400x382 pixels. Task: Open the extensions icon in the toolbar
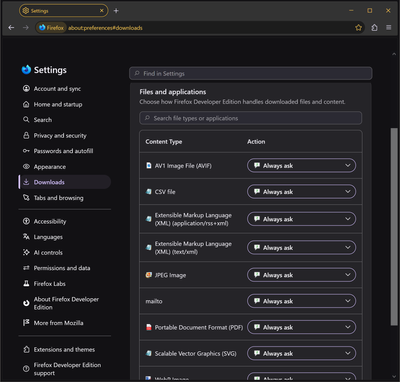(374, 28)
